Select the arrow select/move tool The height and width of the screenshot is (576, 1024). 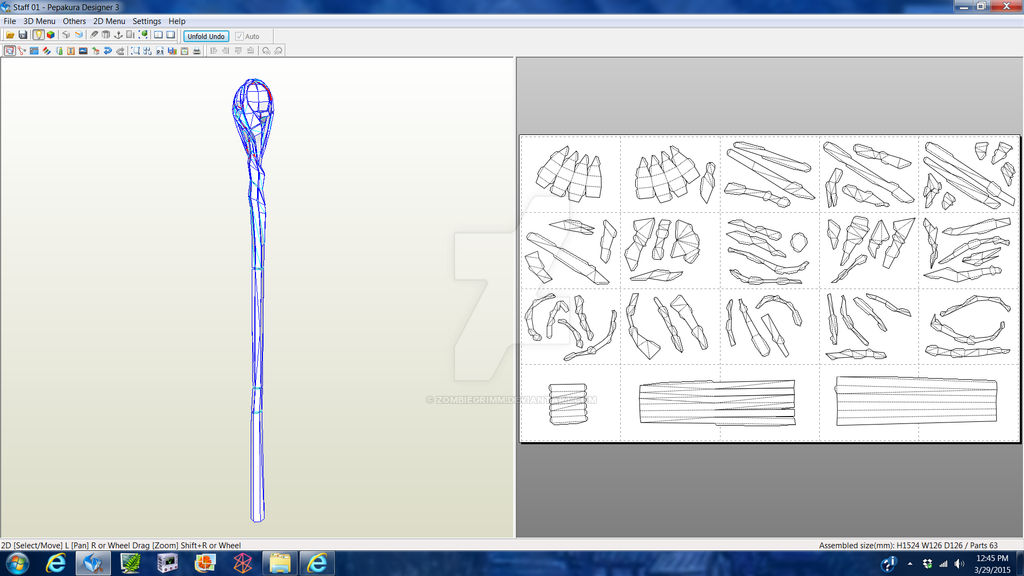pyautogui.click(x=11, y=50)
